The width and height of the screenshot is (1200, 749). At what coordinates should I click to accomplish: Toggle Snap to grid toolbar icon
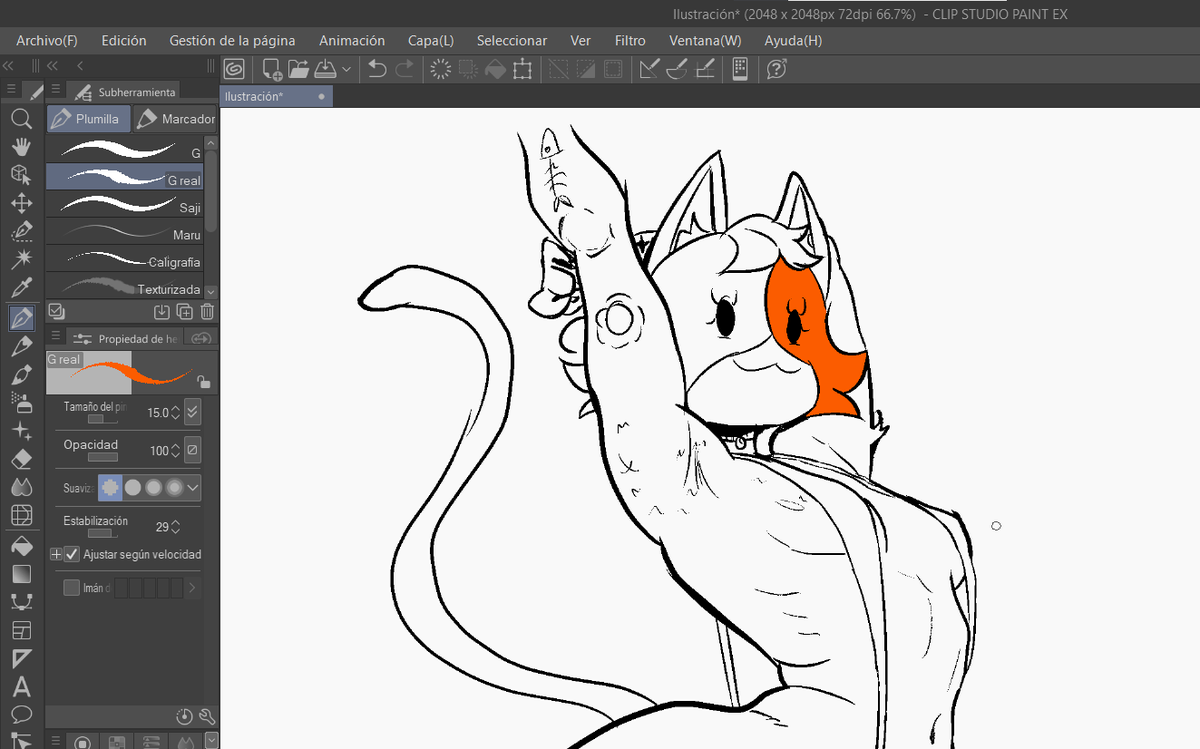[704, 69]
